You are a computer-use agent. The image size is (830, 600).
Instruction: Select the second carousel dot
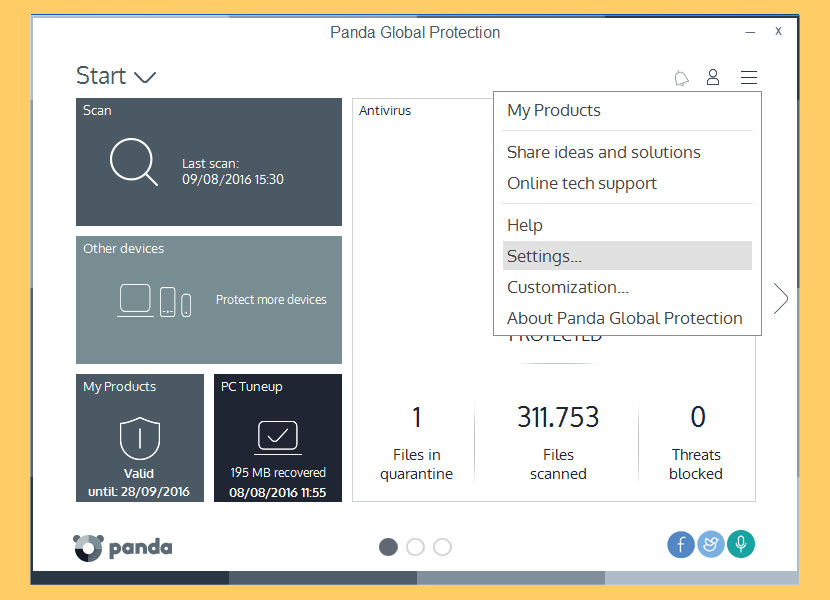click(415, 547)
